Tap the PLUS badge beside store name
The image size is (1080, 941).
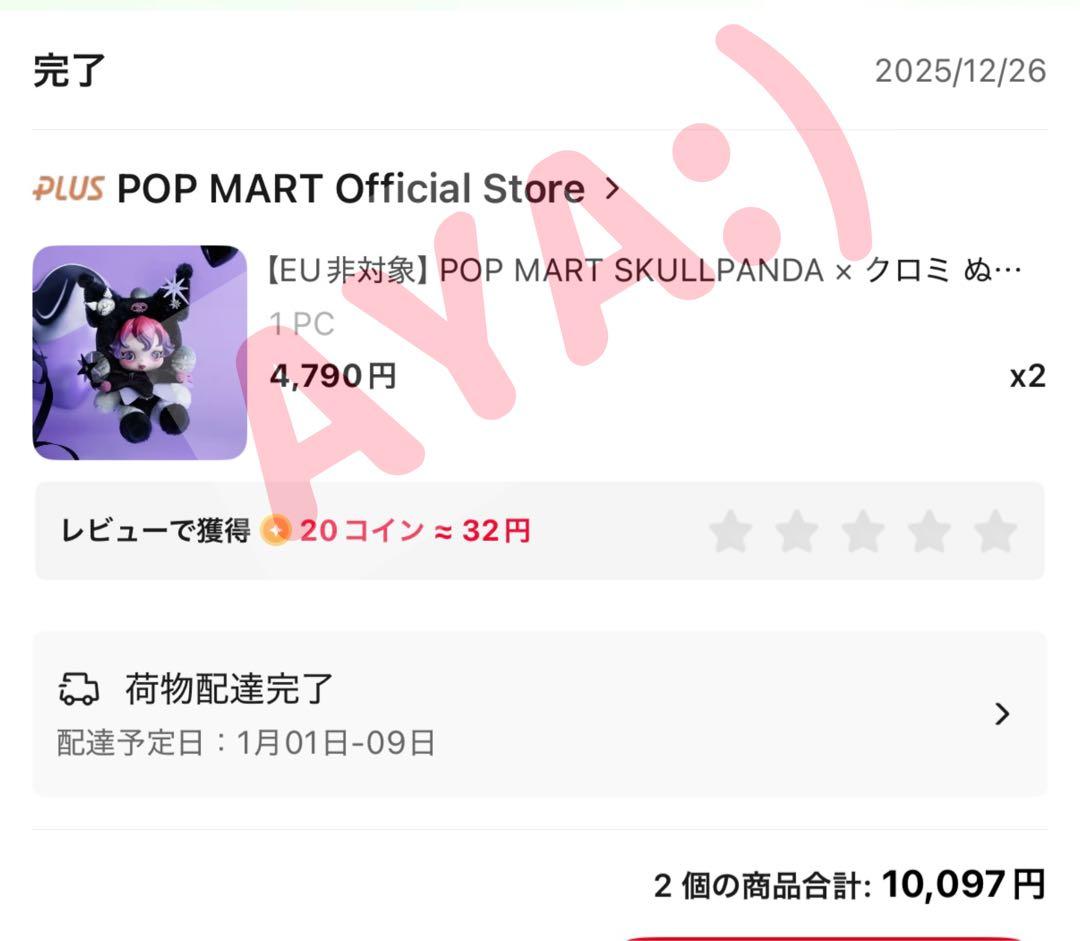tap(69, 188)
